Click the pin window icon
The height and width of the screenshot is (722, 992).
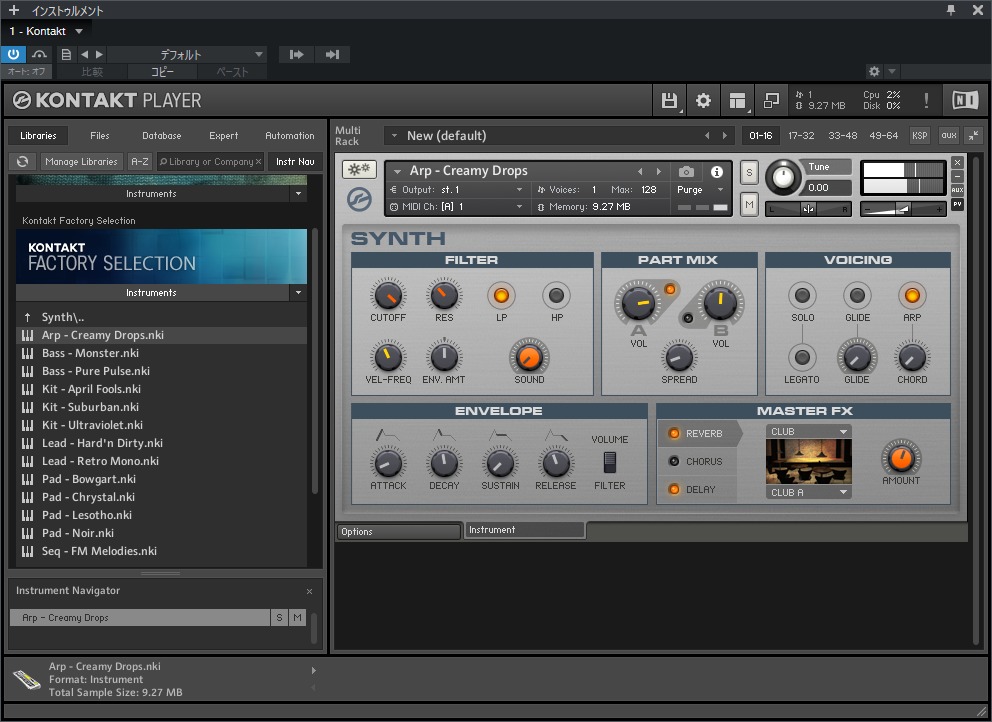click(951, 9)
